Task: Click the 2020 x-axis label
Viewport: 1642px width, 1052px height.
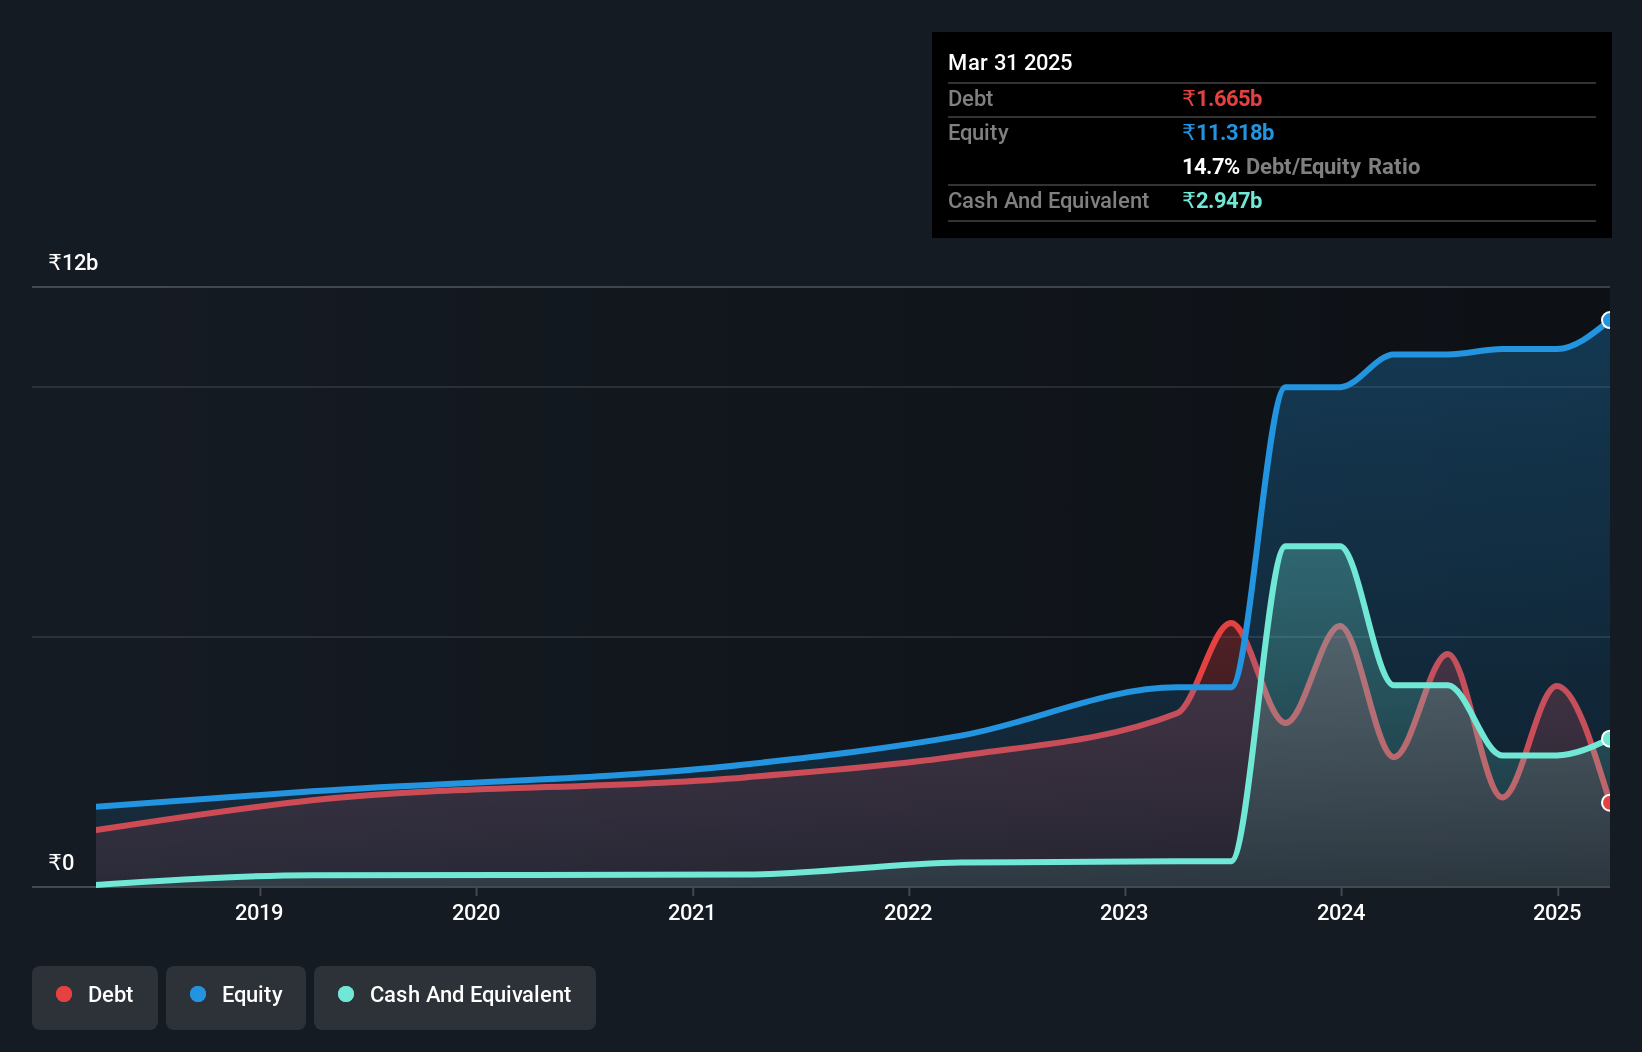Action: pos(476,912)
